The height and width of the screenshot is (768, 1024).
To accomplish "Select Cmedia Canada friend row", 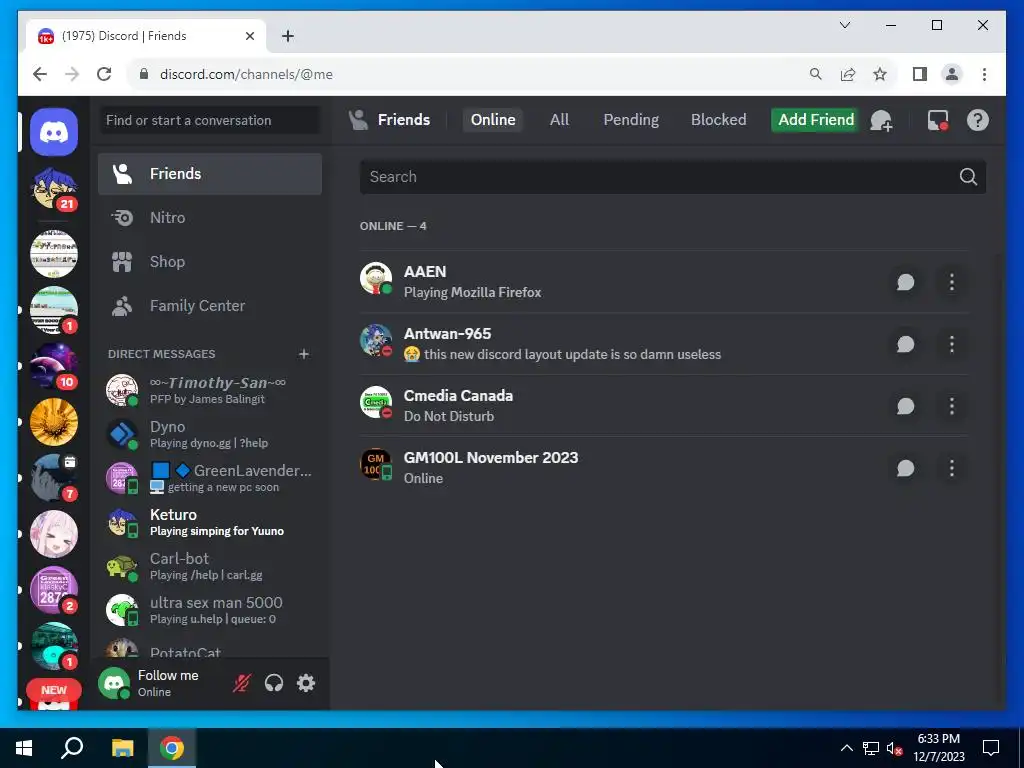I will 664,406.
